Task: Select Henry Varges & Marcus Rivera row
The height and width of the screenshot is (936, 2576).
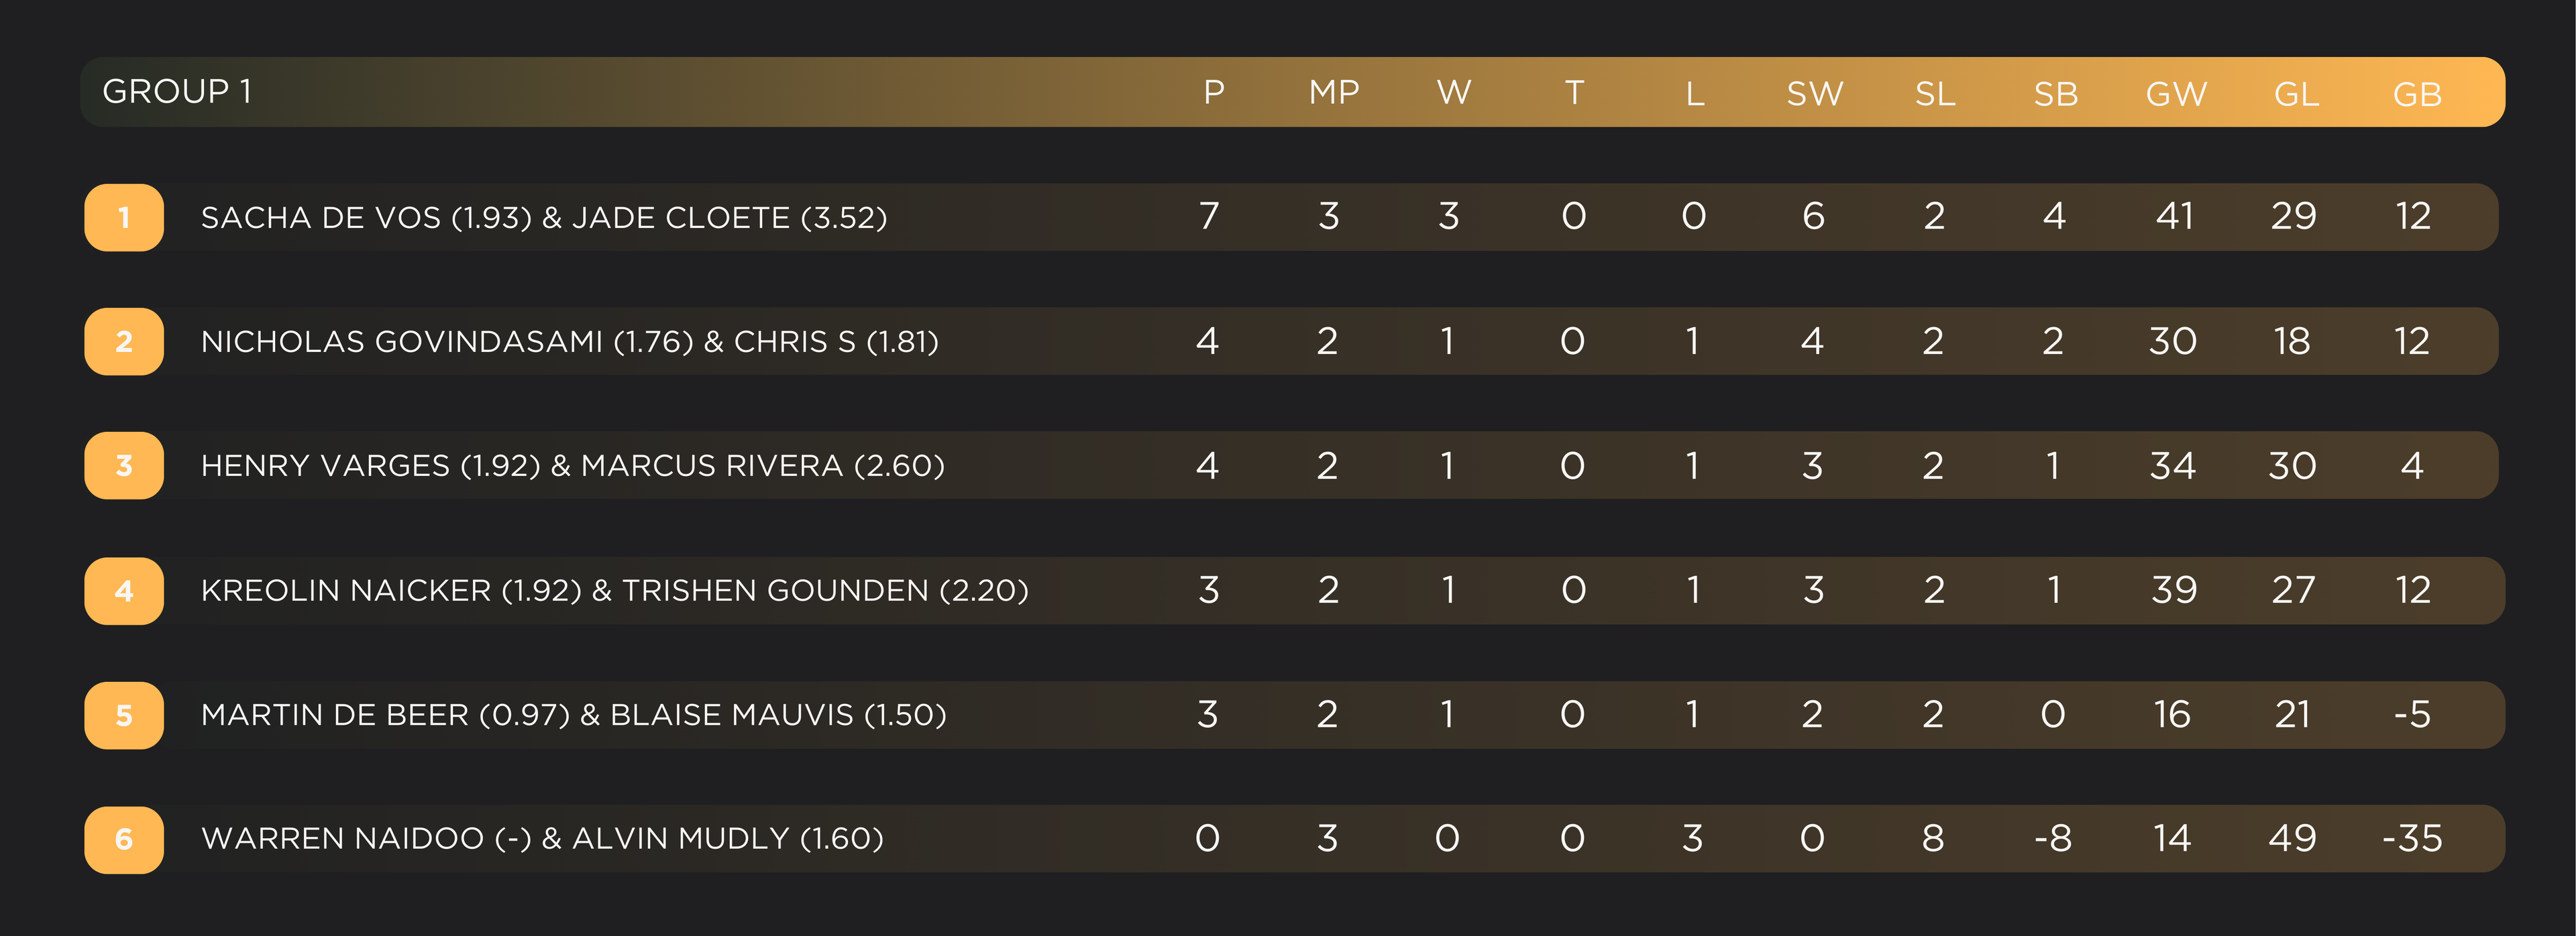Action: click(x=572, y=466)
